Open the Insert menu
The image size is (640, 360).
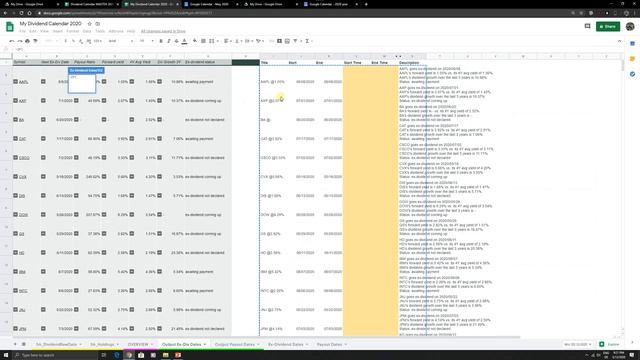pyautogui.click(x=58, y=31)
